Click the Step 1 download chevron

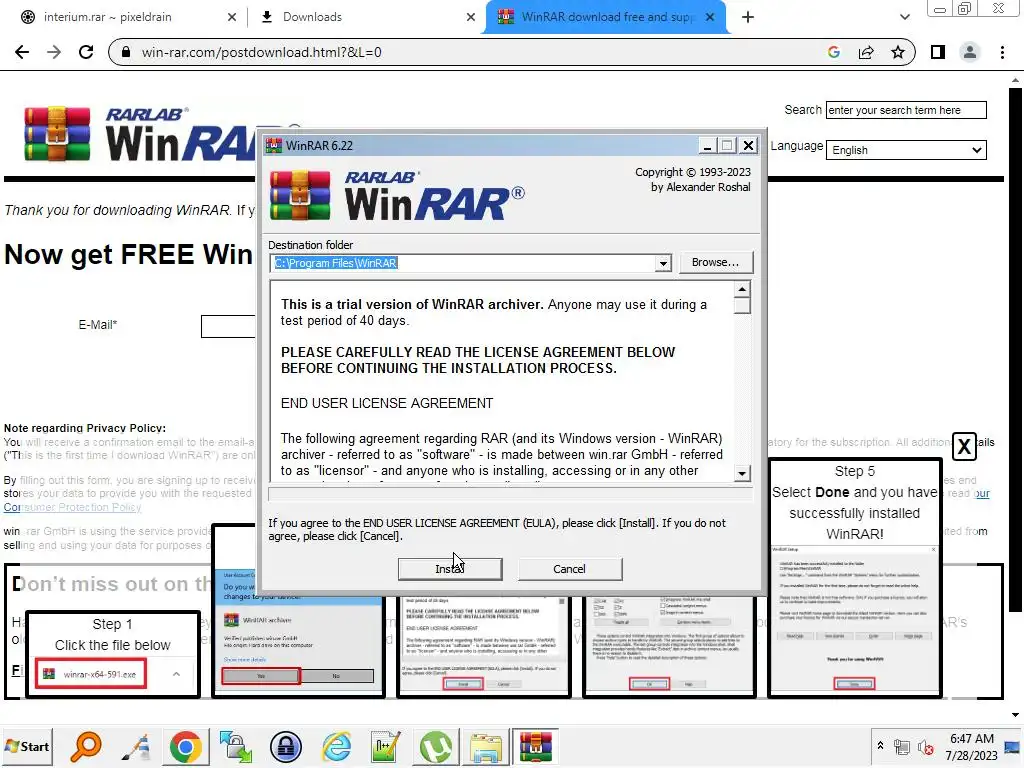click(176, 674)
